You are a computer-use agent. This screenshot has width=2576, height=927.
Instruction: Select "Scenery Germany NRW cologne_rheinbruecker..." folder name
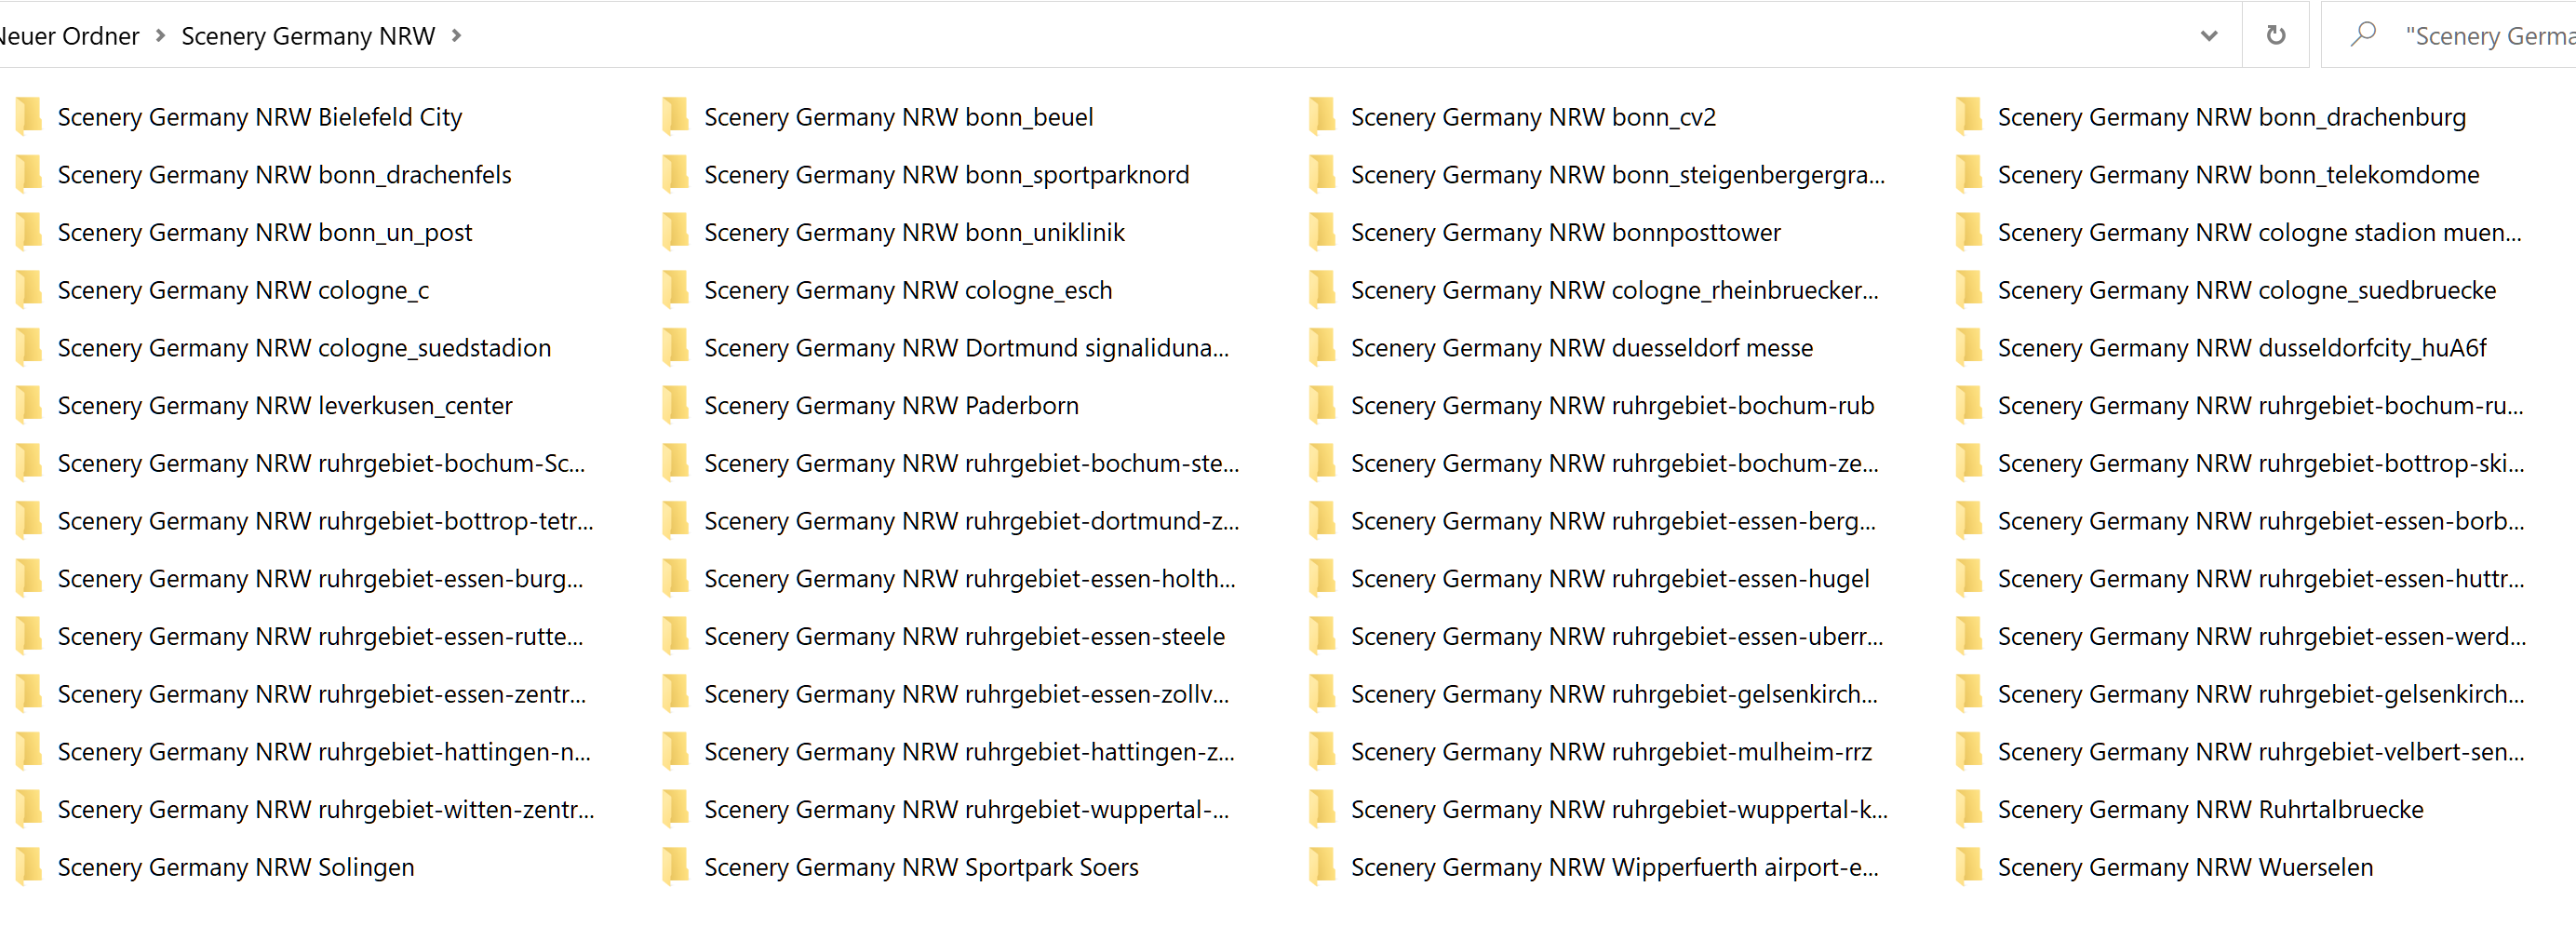coord(1614,291)
